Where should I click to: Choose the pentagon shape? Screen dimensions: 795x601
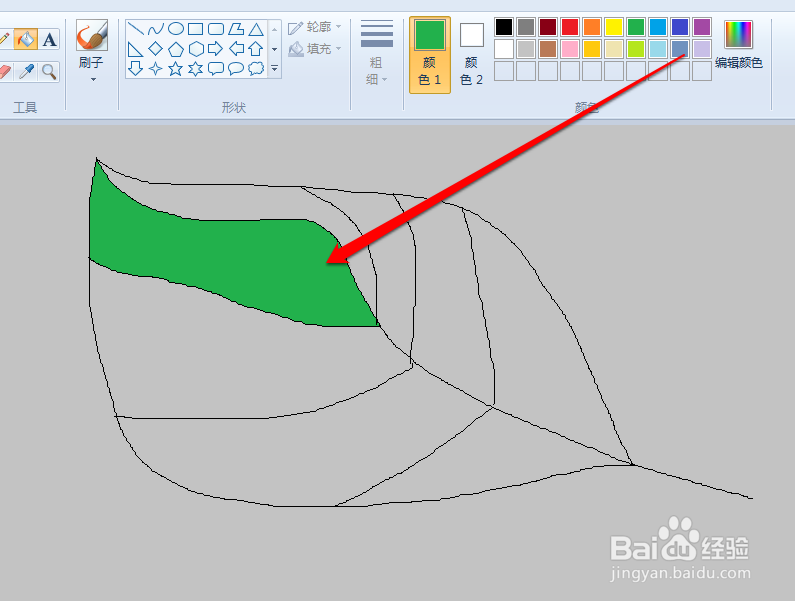tap(175, 49)
